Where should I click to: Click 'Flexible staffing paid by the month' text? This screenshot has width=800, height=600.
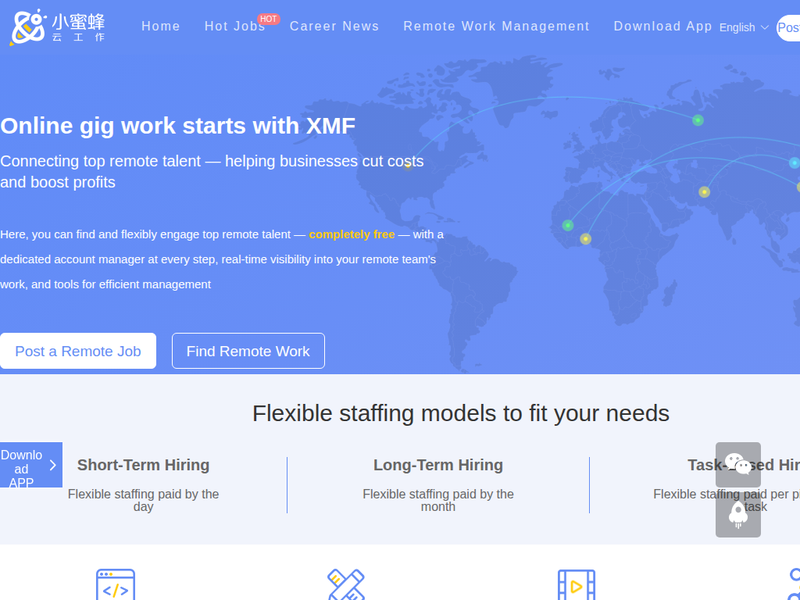coord(438,501)
